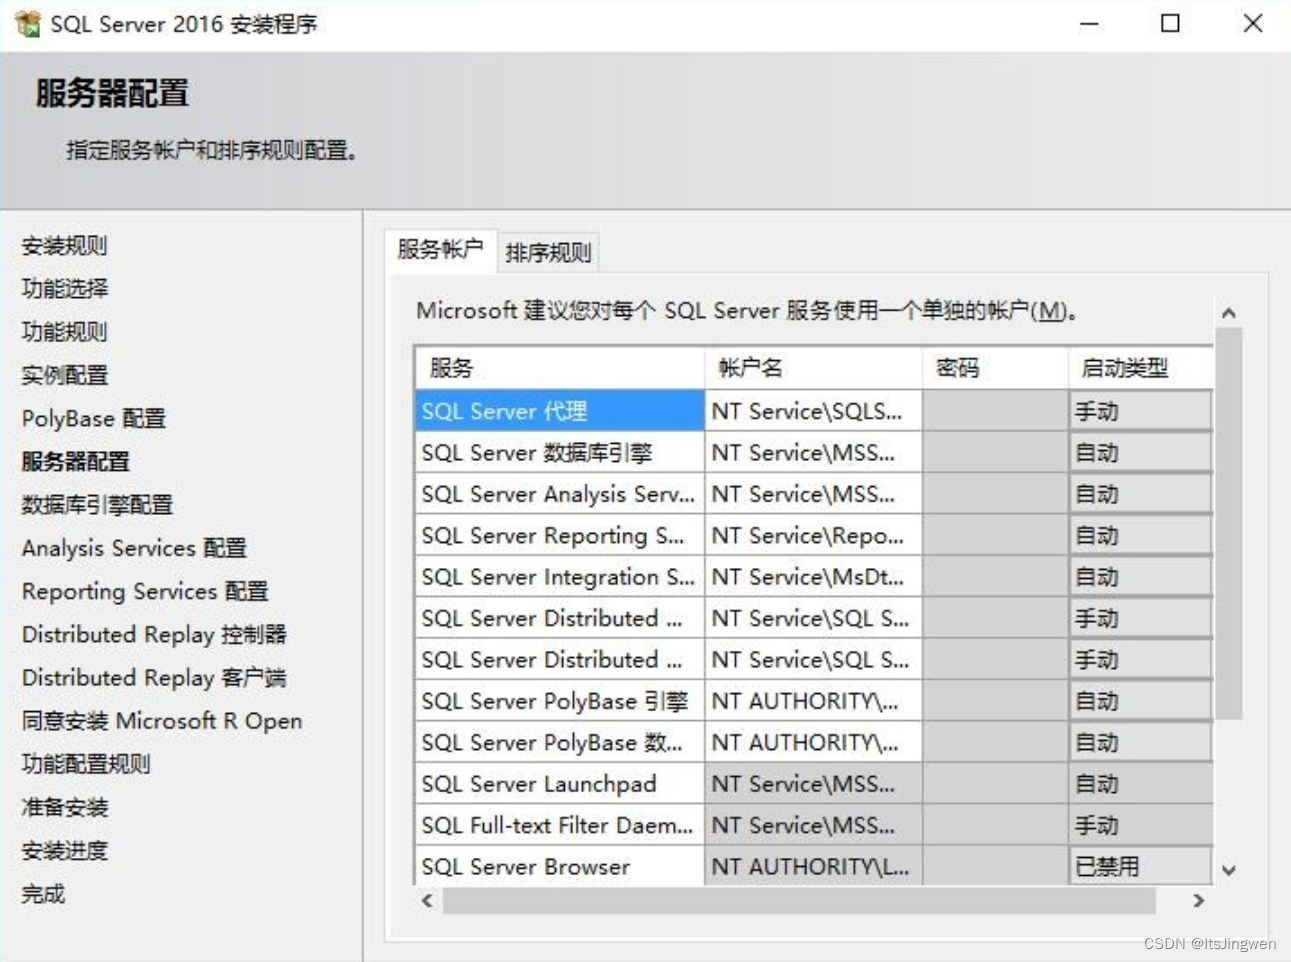Go to PolyBase 配置 step in sidebar
This screenshot has height=962, width=1291.
coord(94,418)
